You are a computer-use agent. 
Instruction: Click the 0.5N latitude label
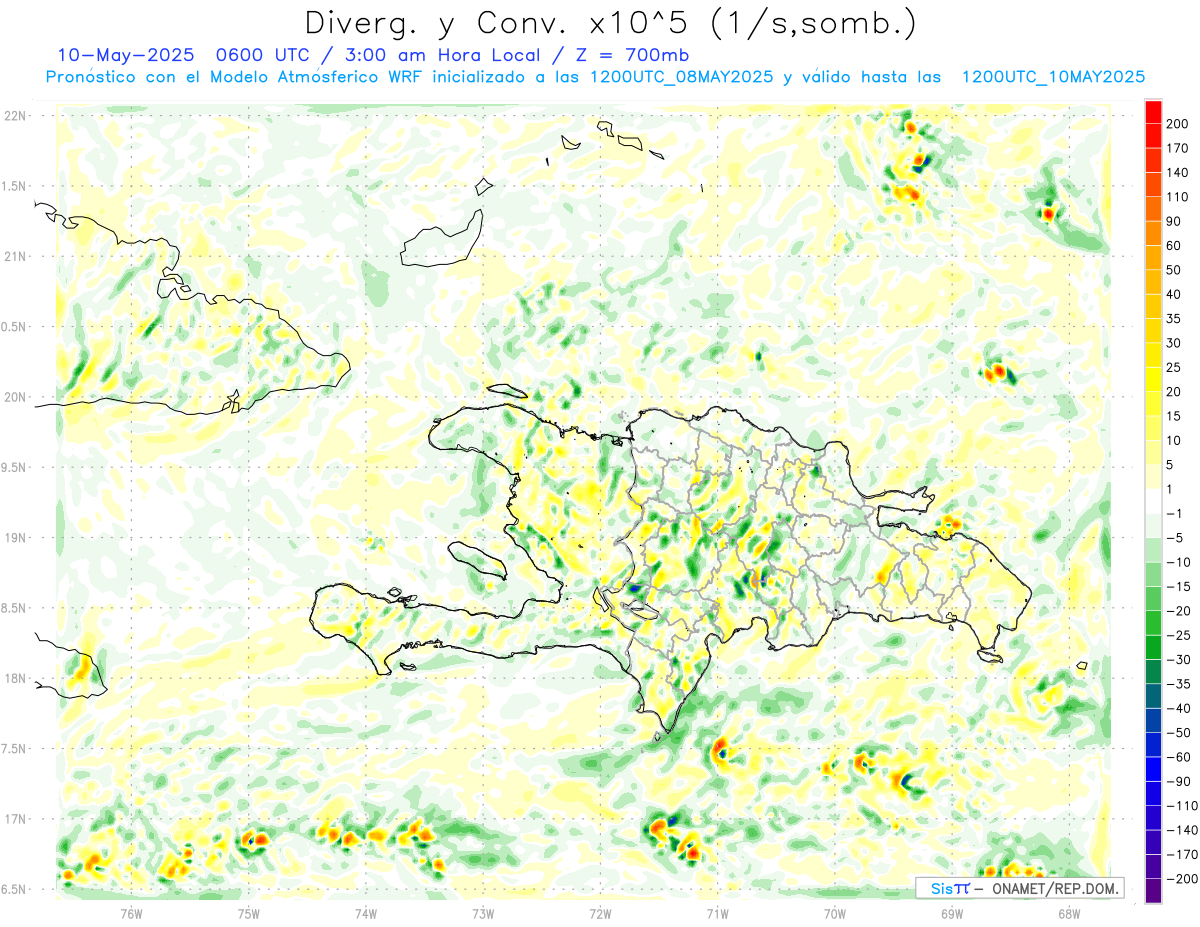pyautogui.click(x=13, y=327)
